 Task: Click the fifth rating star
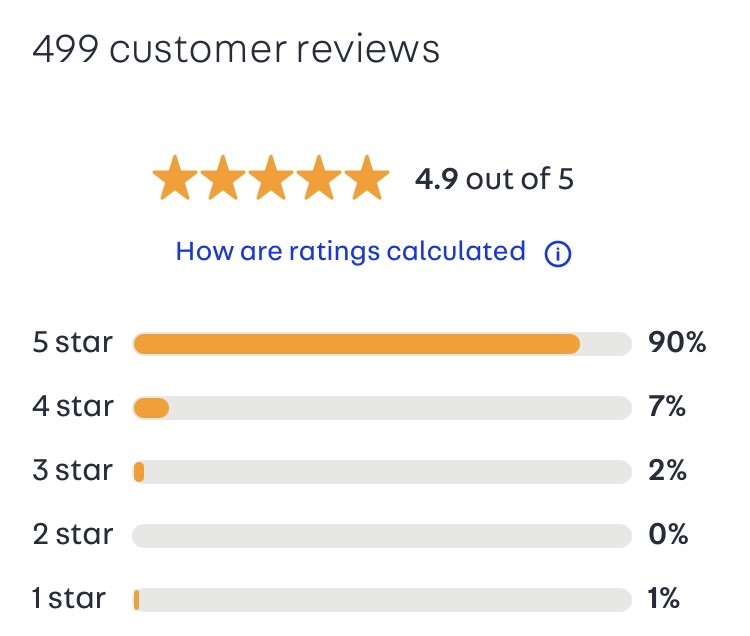[x=367, y=177]
